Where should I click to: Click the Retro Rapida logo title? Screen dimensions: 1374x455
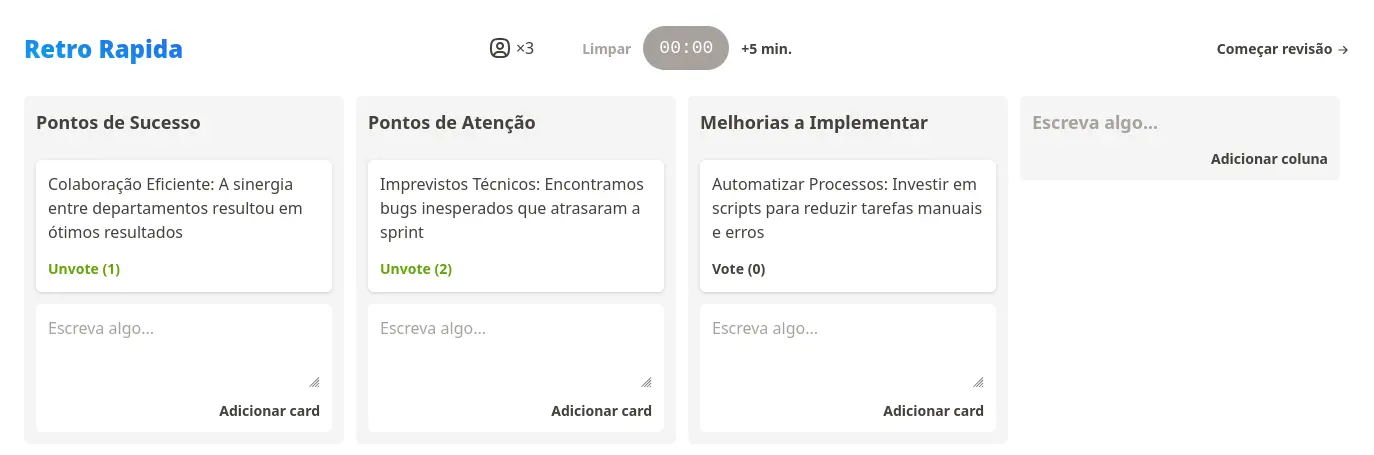[103, 49]
